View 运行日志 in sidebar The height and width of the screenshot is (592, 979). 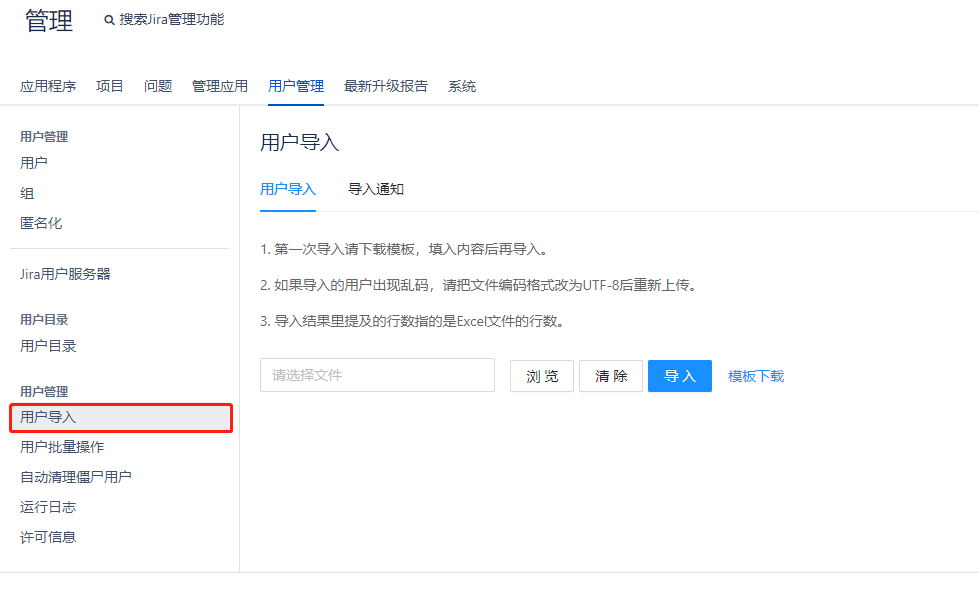pos(48,507)
